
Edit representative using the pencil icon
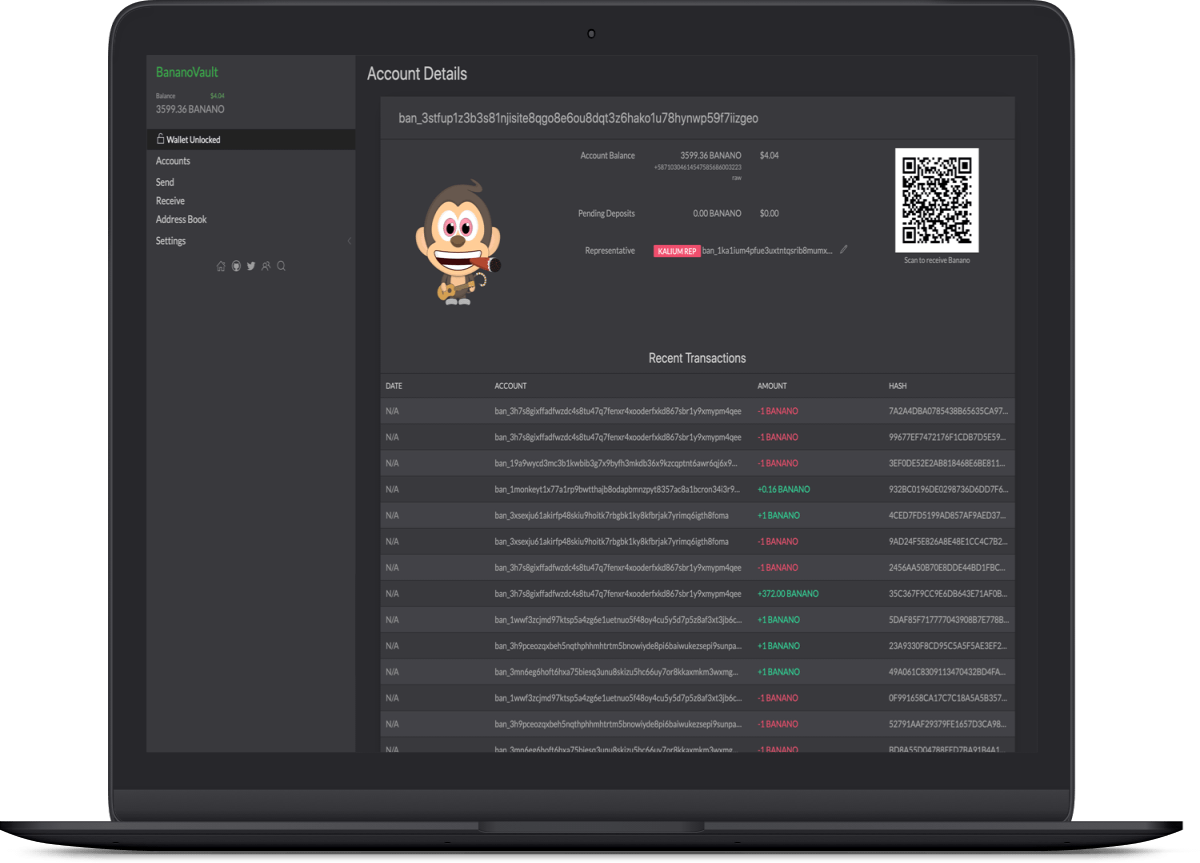[x=844, y=250]
